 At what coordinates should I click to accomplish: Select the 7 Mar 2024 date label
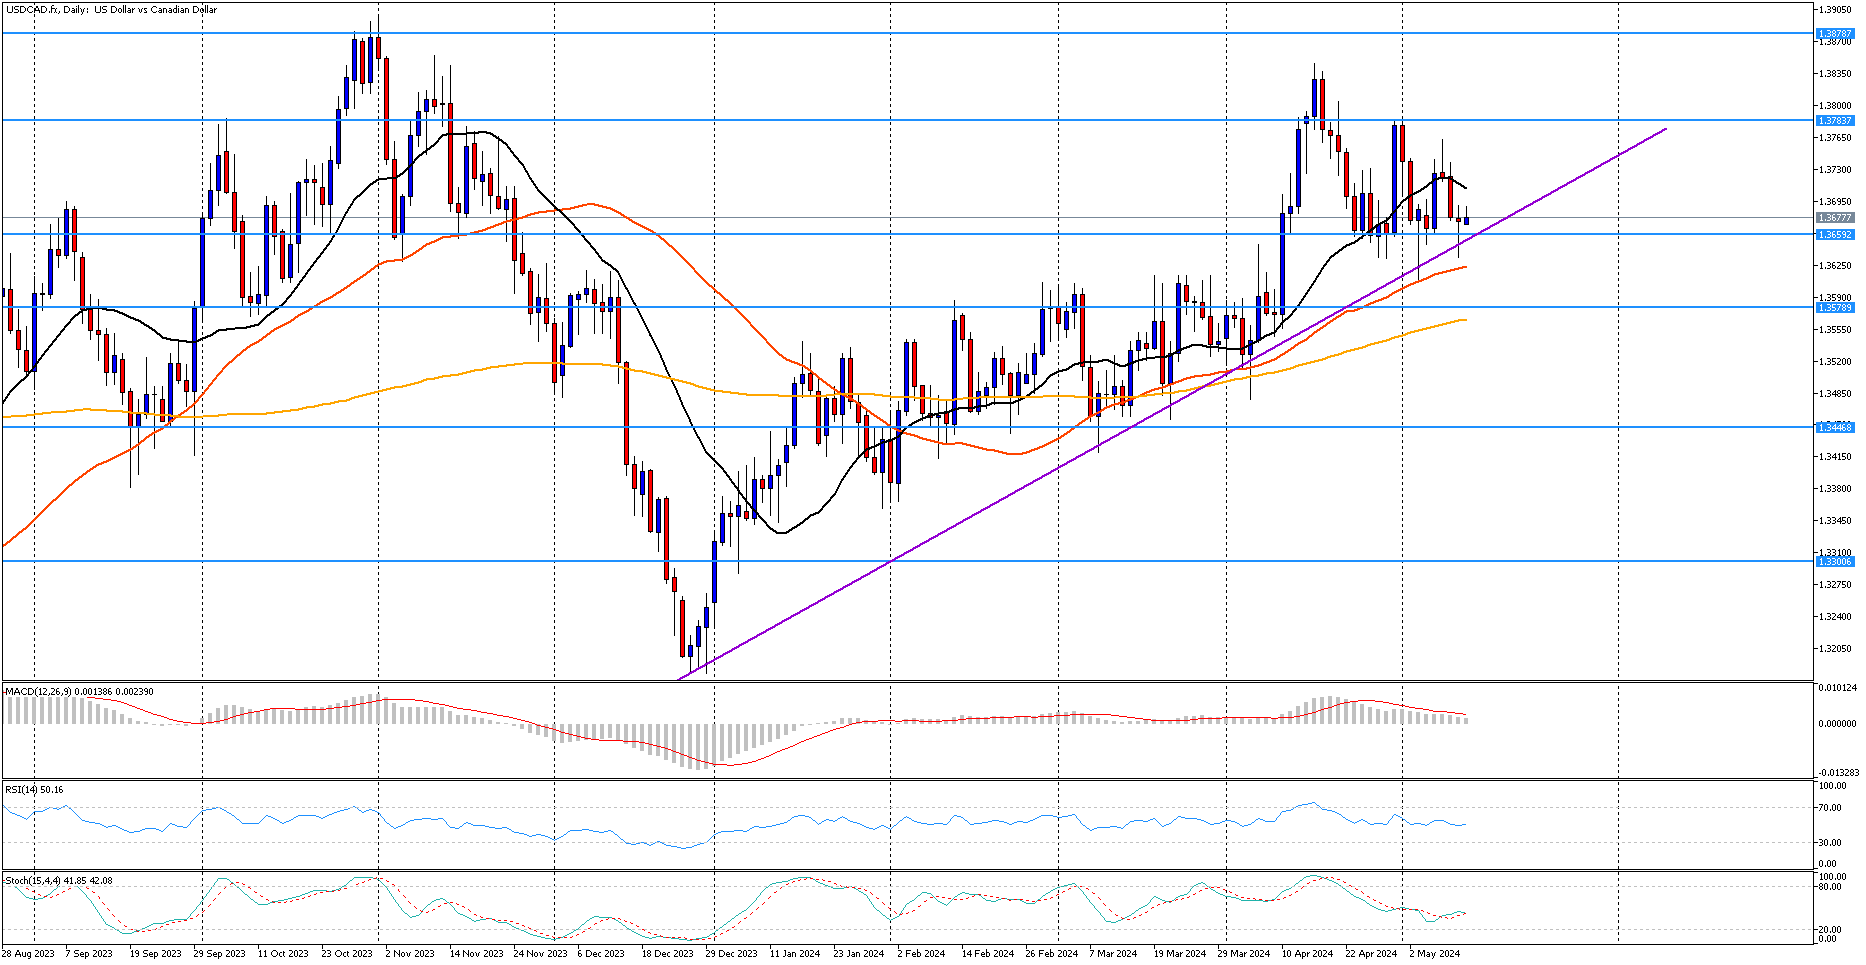1113,954
